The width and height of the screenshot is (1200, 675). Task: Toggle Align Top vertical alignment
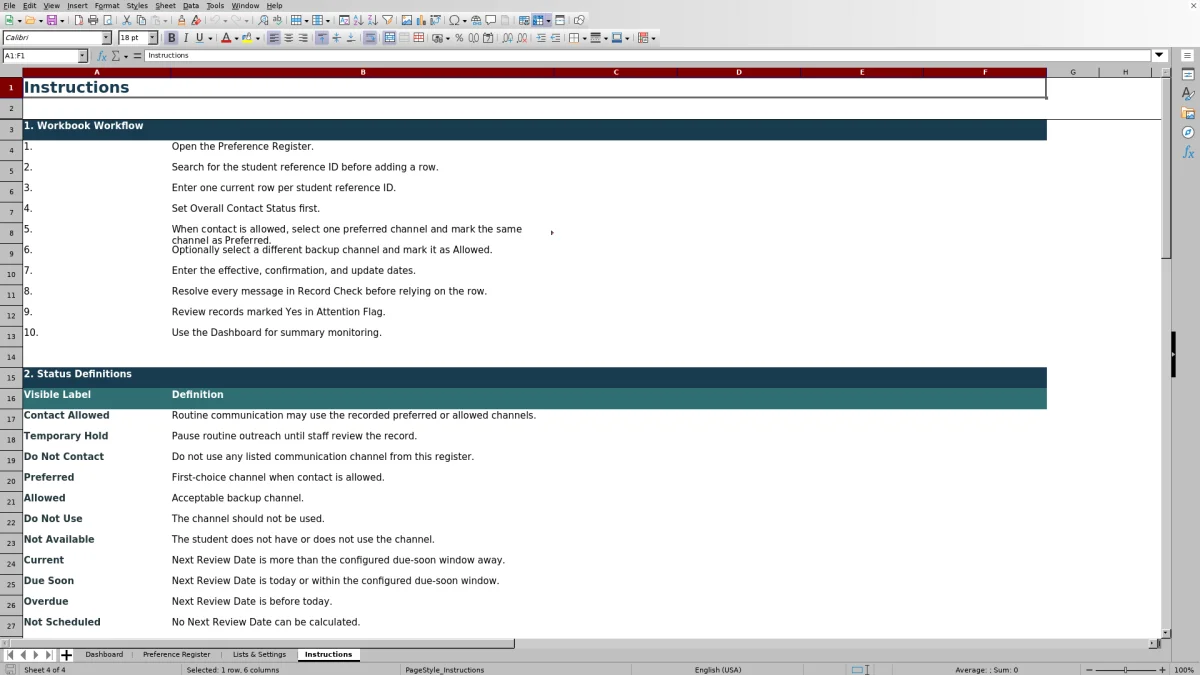[322, 38]
